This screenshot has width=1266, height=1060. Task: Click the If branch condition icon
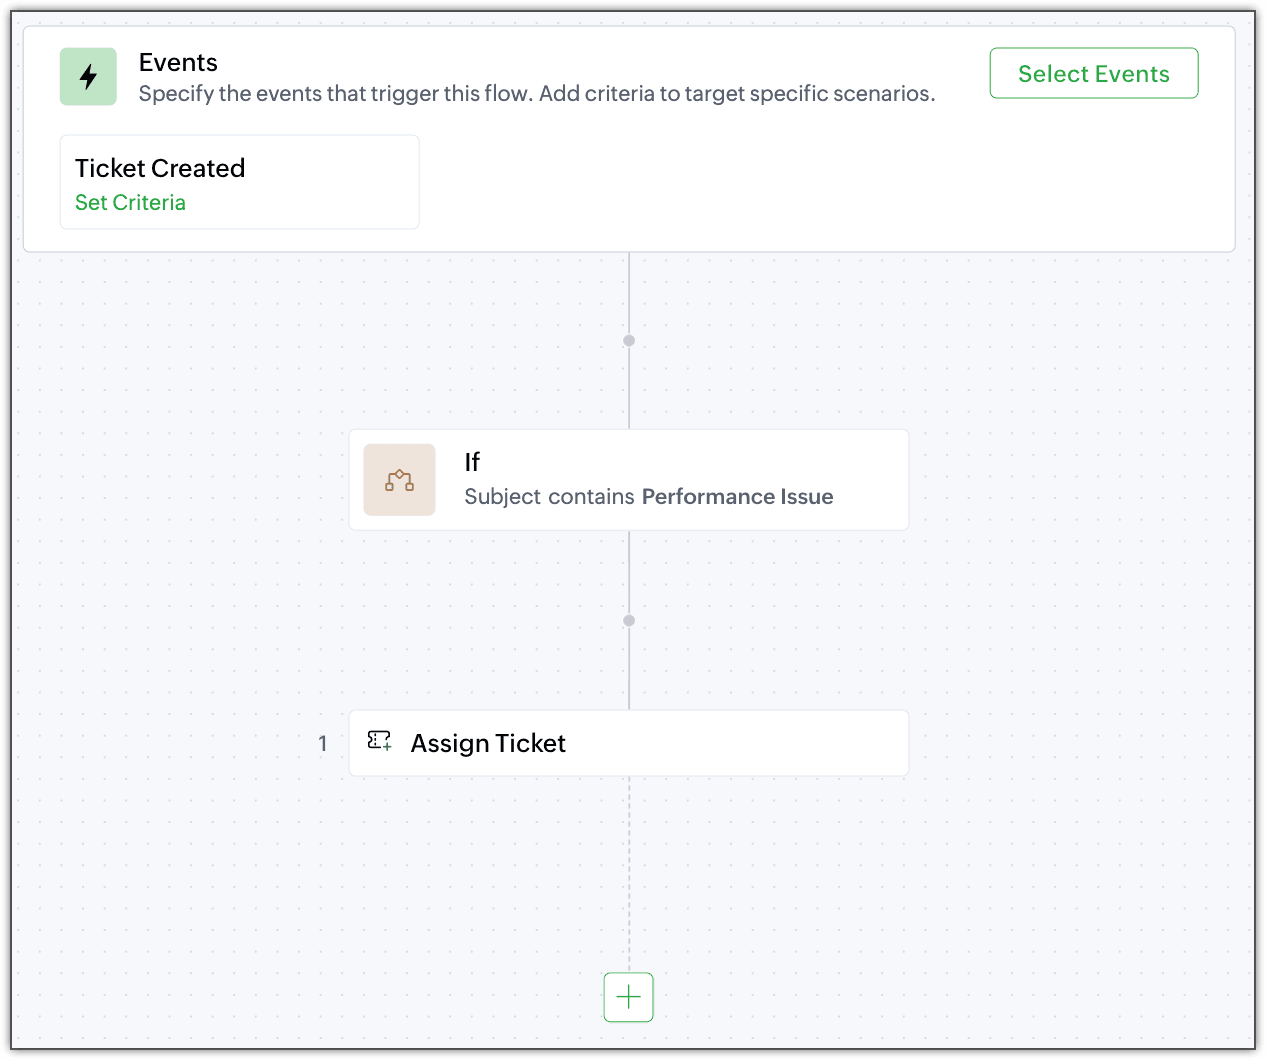click(x=399, y=480)
